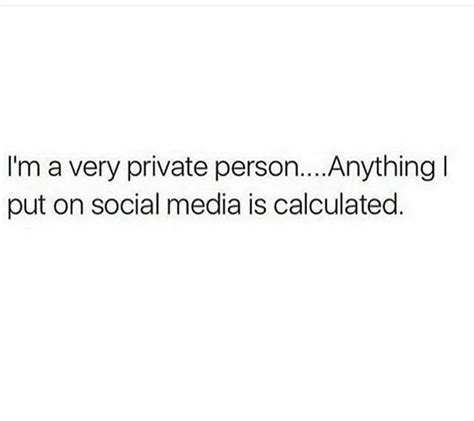Viewport: 474px width, 421px height.
Task: Click the word "person"
Action: tap(258, 172)
